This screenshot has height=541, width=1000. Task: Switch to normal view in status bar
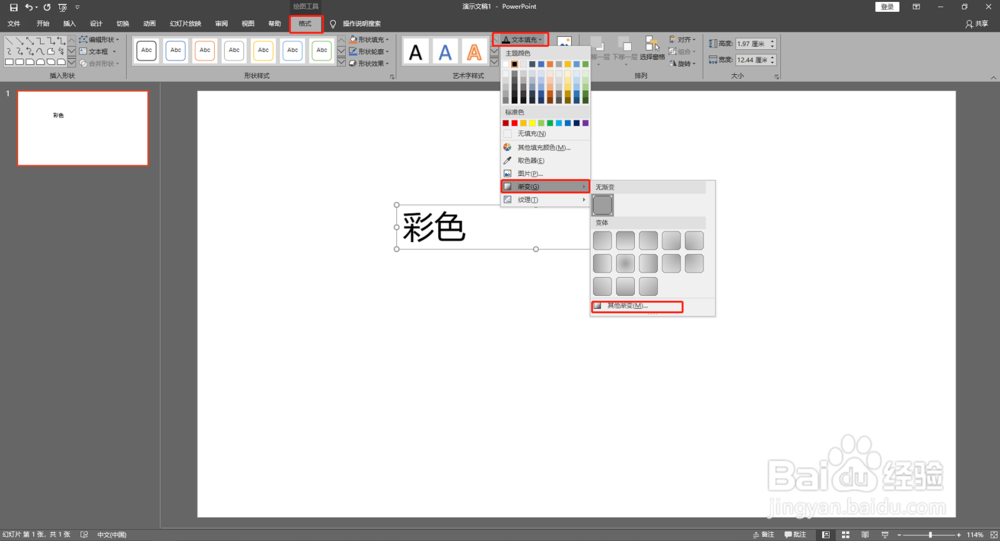[x=826, y=535]
